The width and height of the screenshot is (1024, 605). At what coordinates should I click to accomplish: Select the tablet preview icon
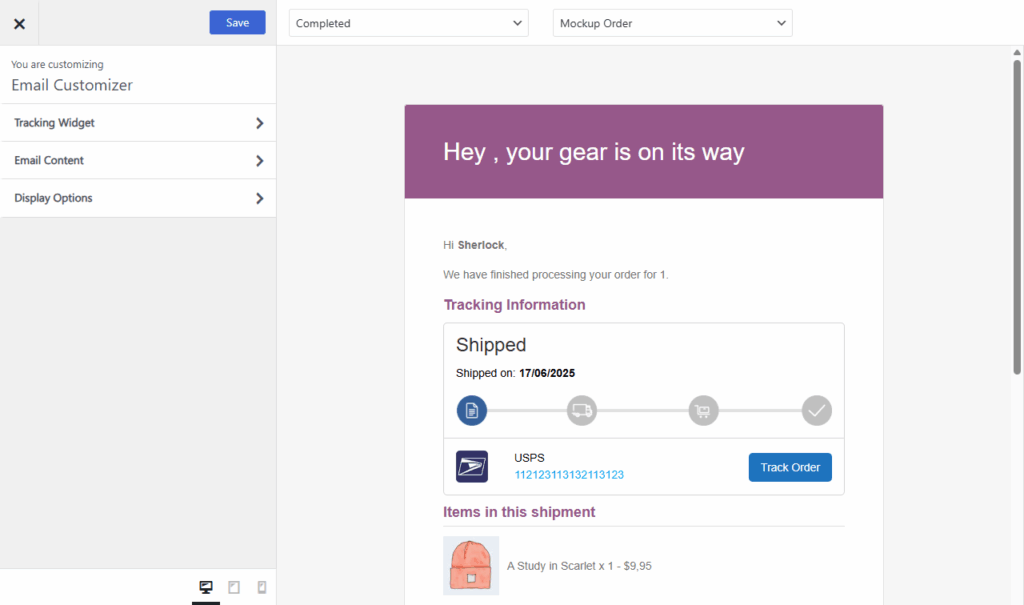[233, 587]
